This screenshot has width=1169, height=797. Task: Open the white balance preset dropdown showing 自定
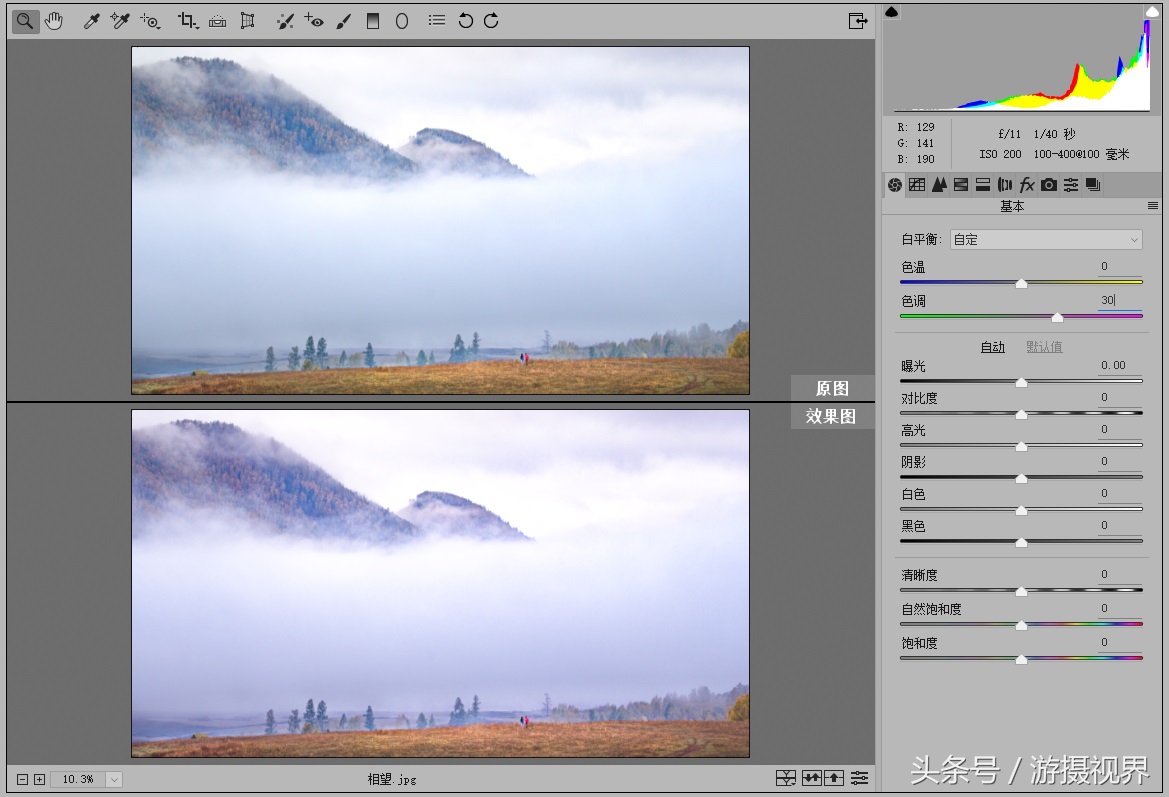click(x=1045, y=239)
